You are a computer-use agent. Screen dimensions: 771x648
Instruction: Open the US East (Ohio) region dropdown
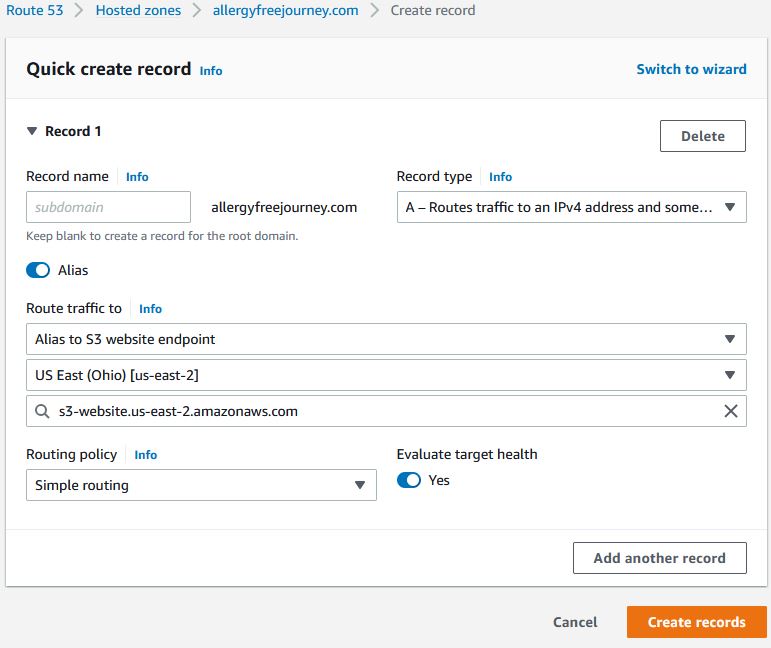pos(386,375)
